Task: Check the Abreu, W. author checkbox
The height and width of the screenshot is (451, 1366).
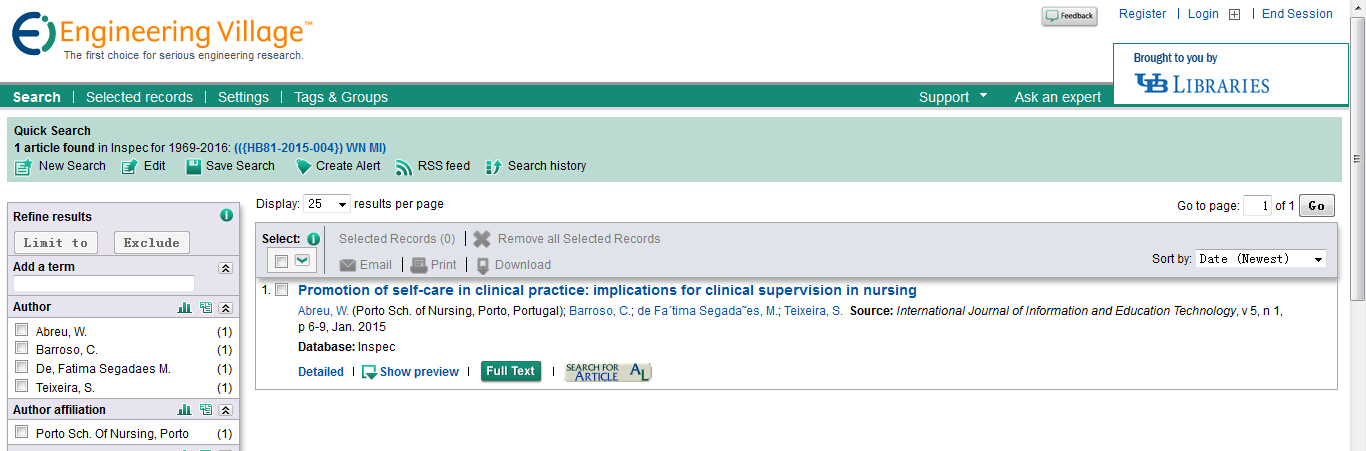Action: pos(22,330)
